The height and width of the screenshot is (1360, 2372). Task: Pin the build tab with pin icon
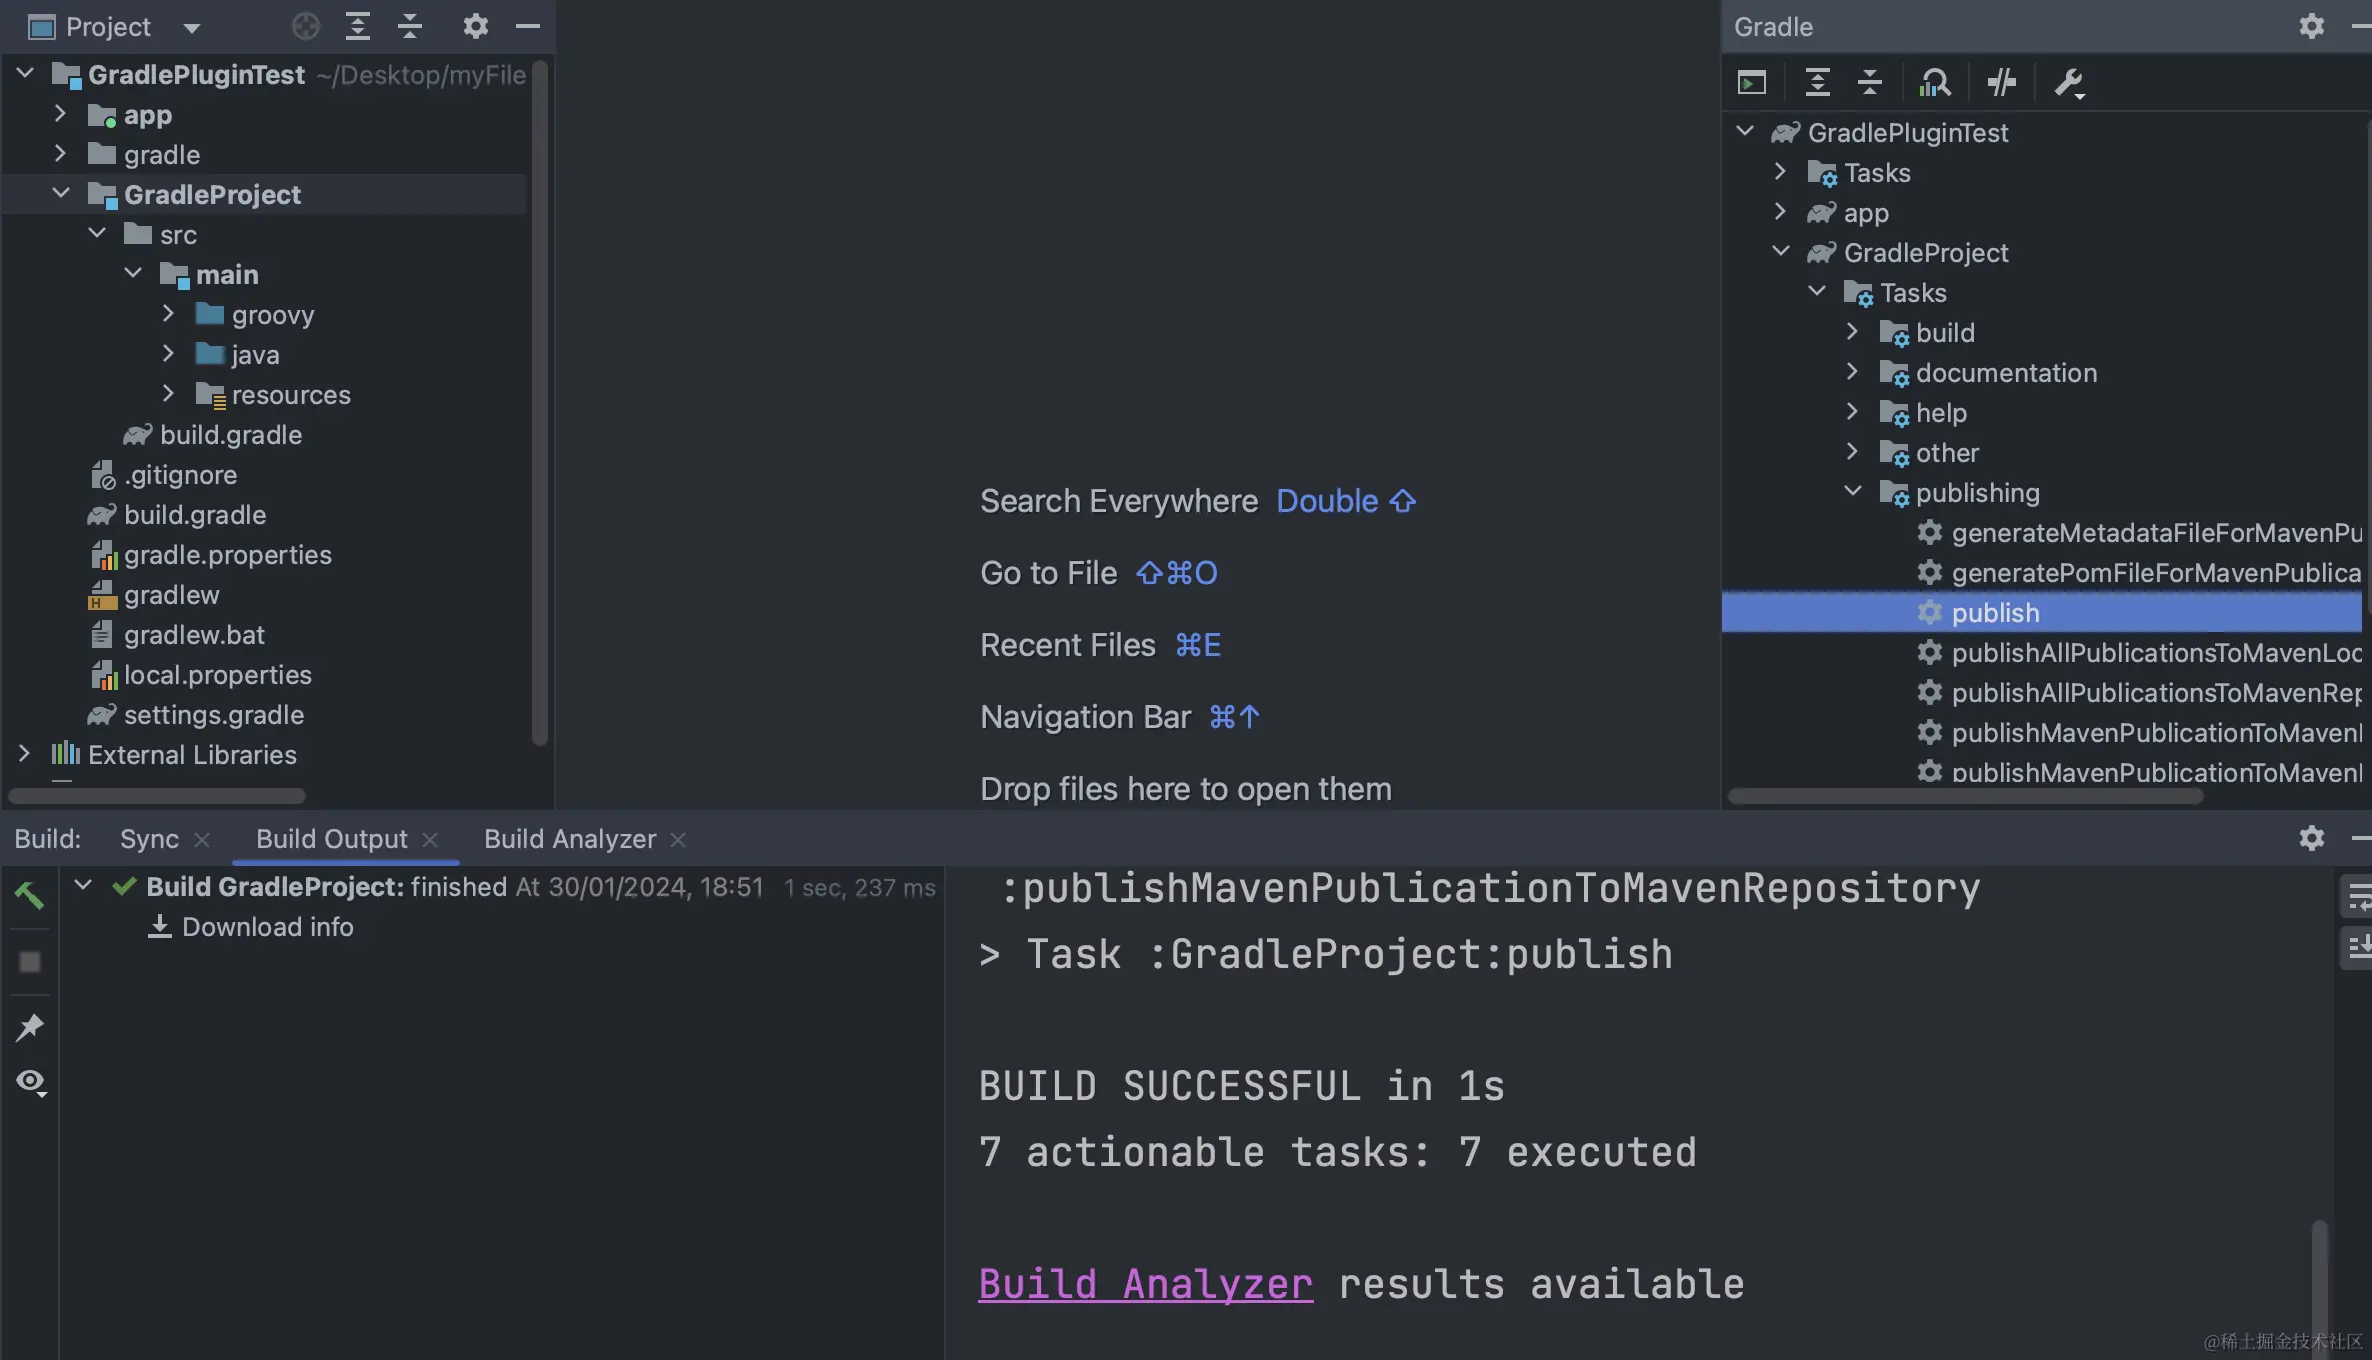29,1027
